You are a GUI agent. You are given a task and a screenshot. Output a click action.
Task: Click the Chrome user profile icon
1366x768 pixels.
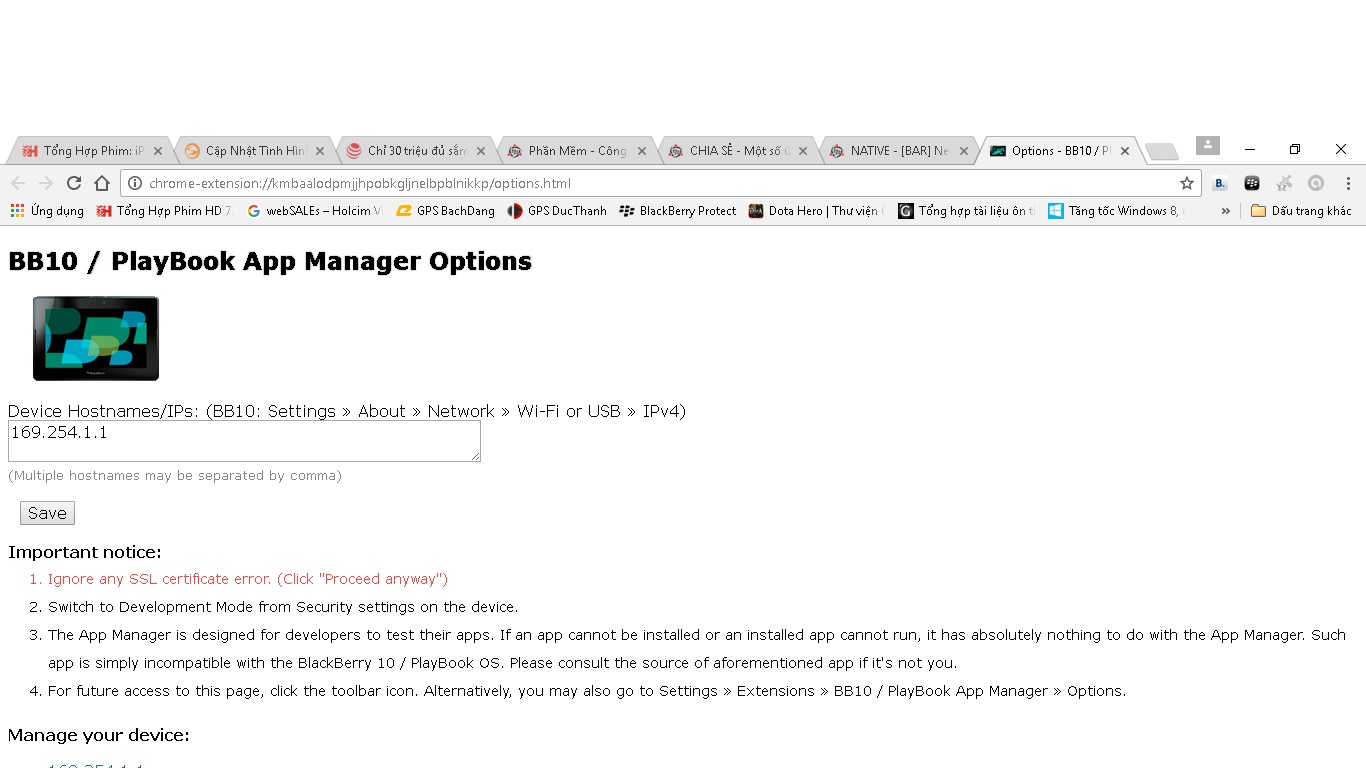[x=1208, y=146]
